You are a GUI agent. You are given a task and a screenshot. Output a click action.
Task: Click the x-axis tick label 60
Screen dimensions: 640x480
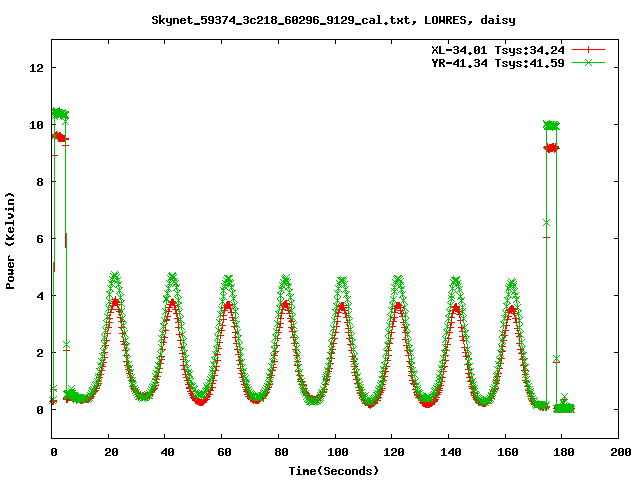[224, 452]
